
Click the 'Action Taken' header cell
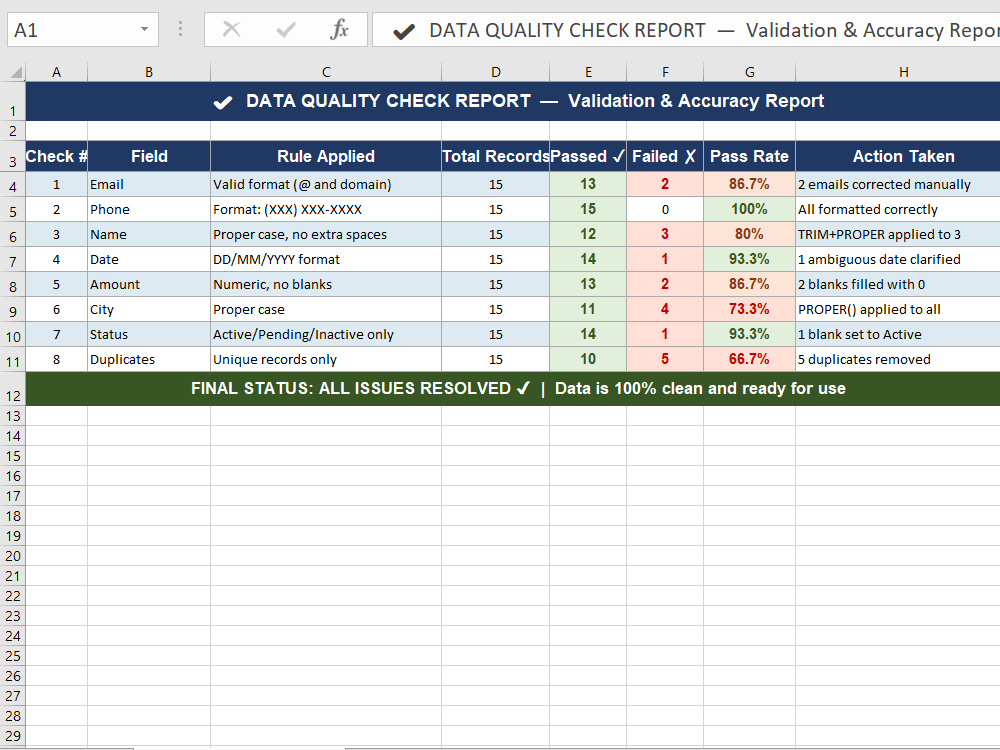[898, 156]
